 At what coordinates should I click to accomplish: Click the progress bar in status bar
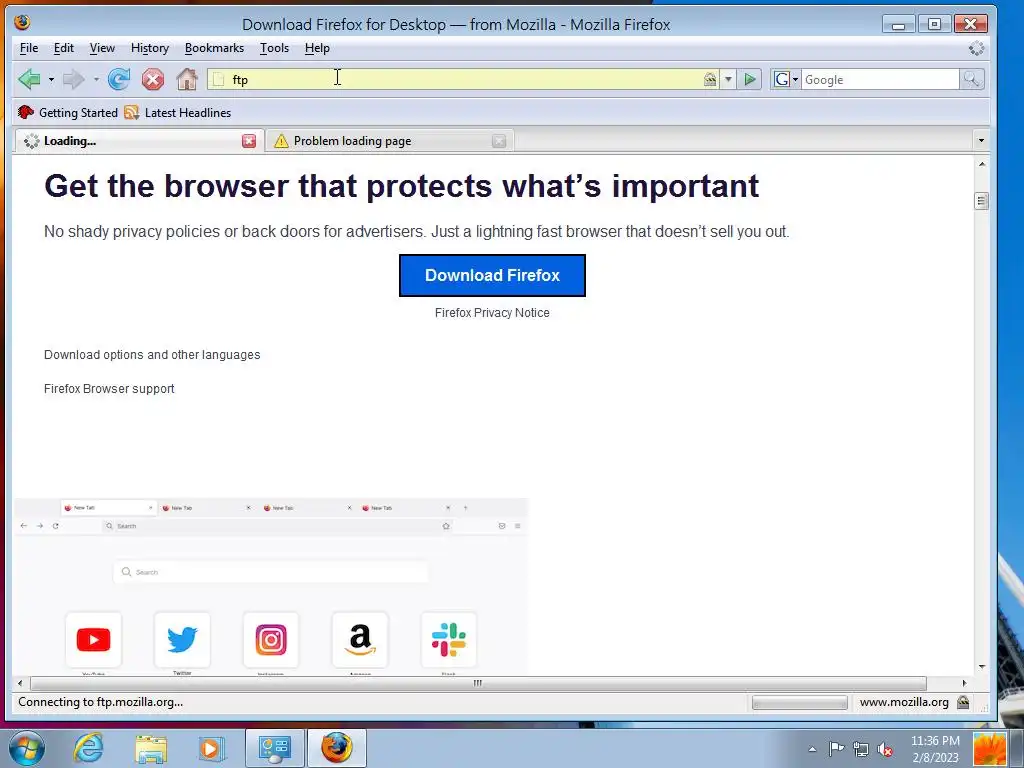coord(799,703)
